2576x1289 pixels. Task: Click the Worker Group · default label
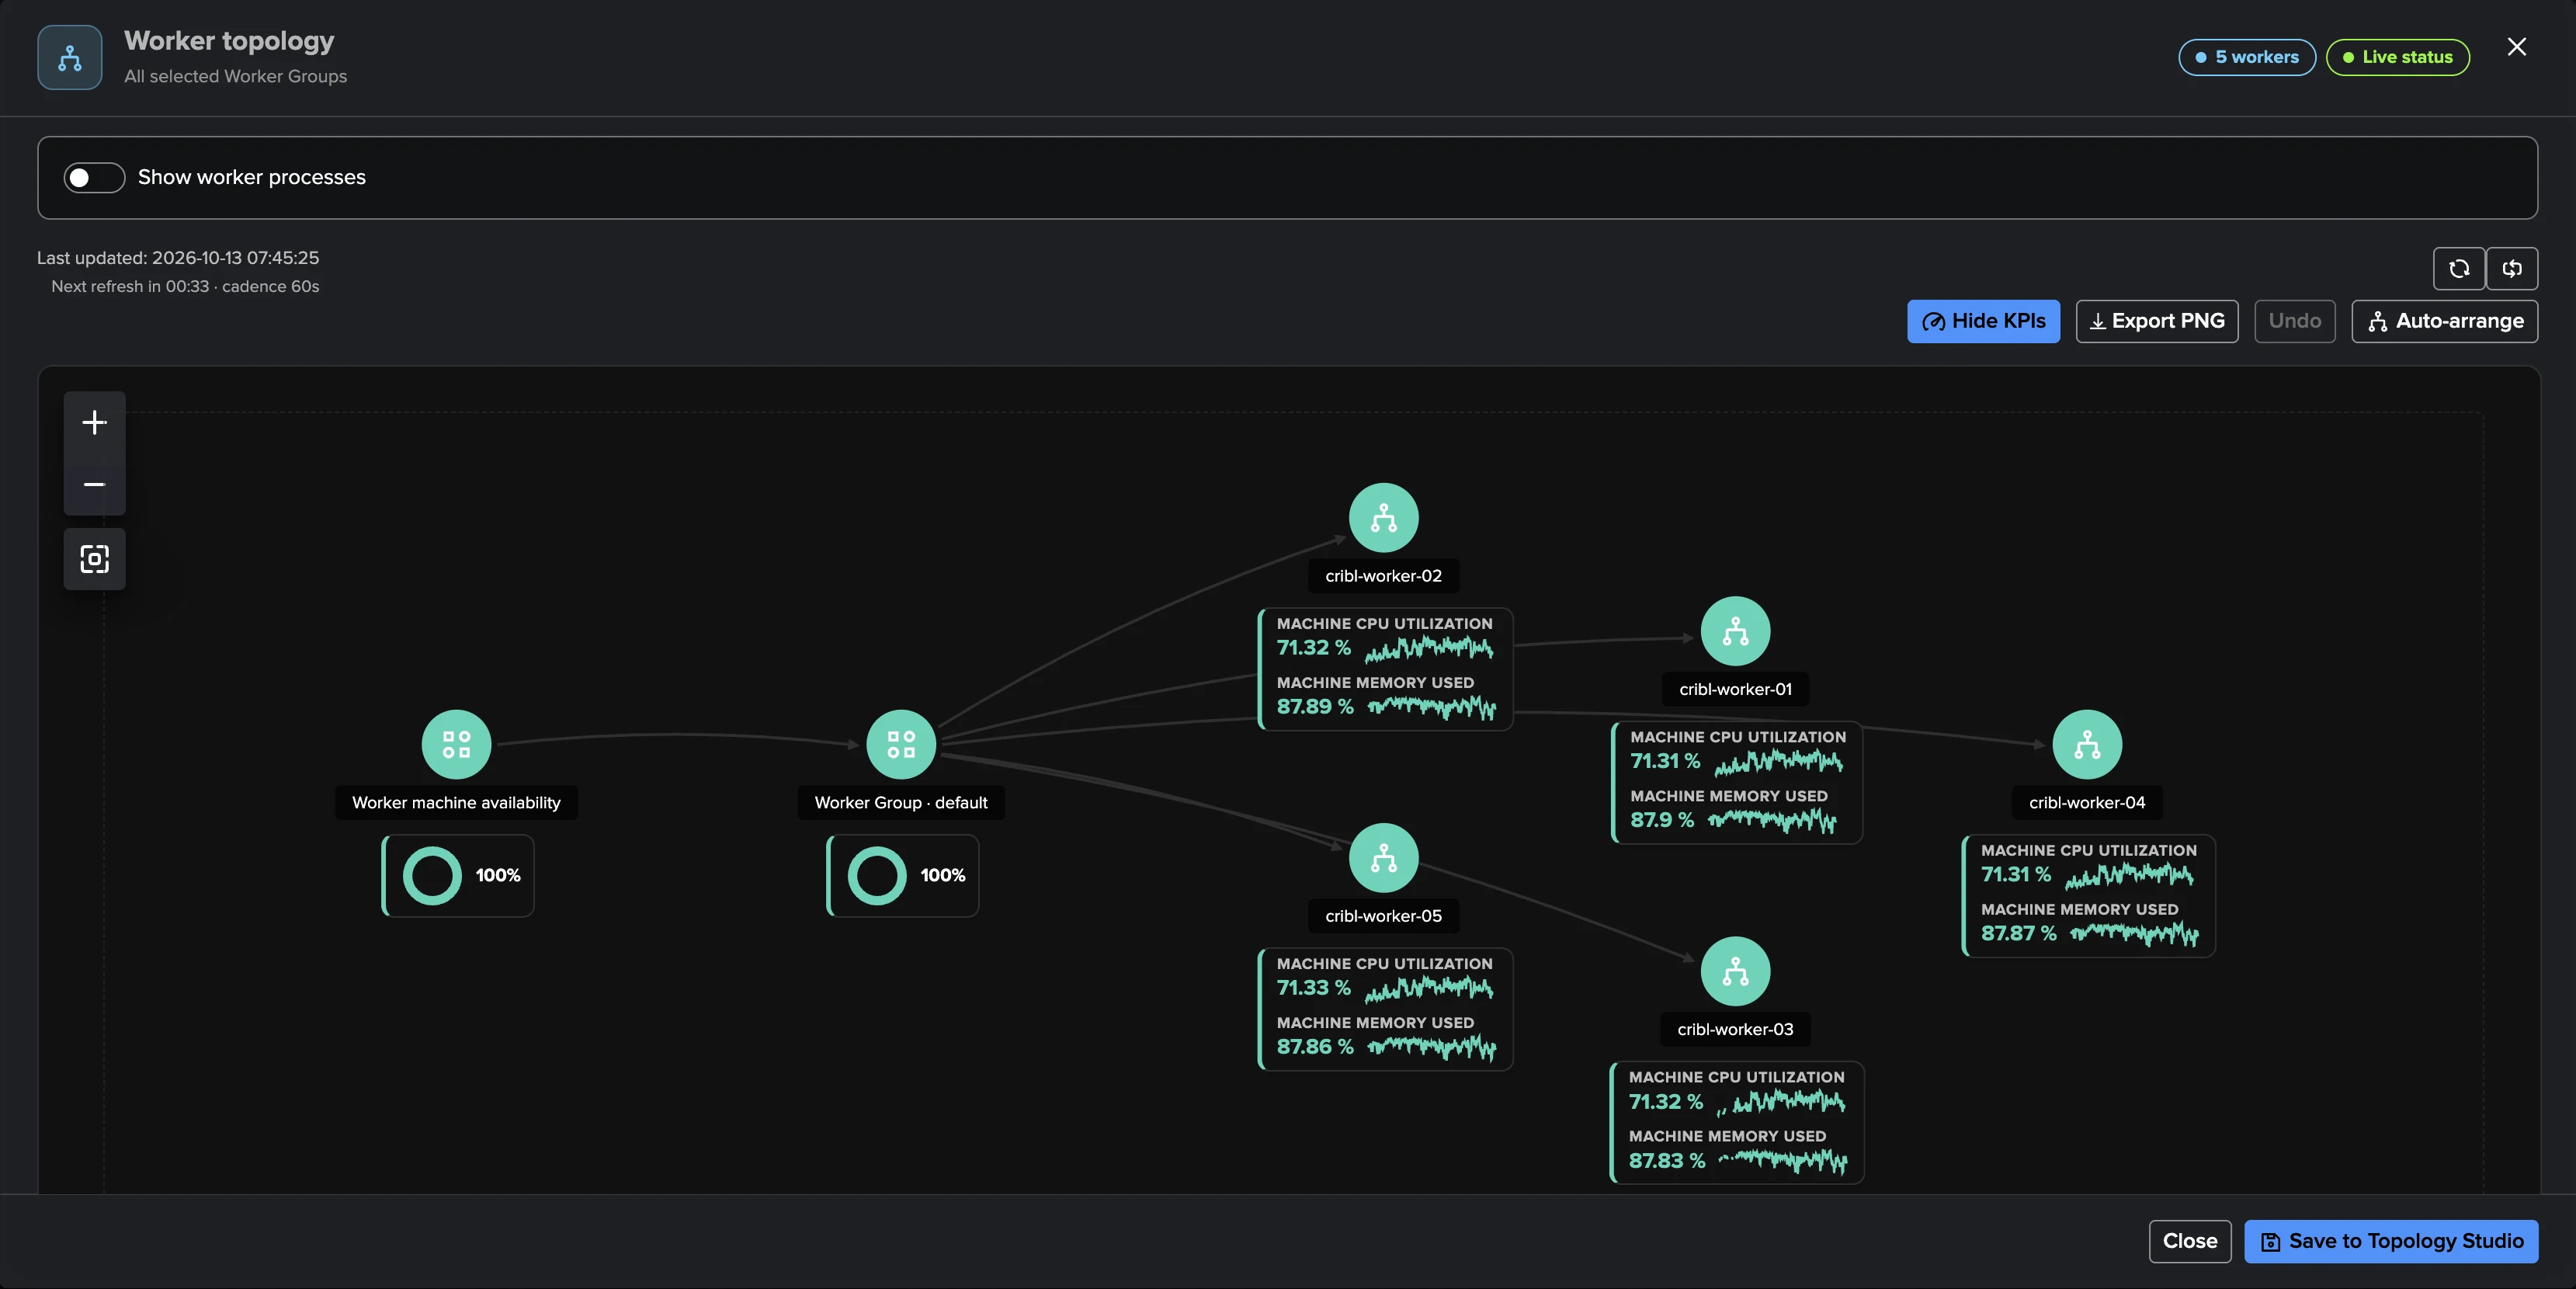[x=901, y=803]
